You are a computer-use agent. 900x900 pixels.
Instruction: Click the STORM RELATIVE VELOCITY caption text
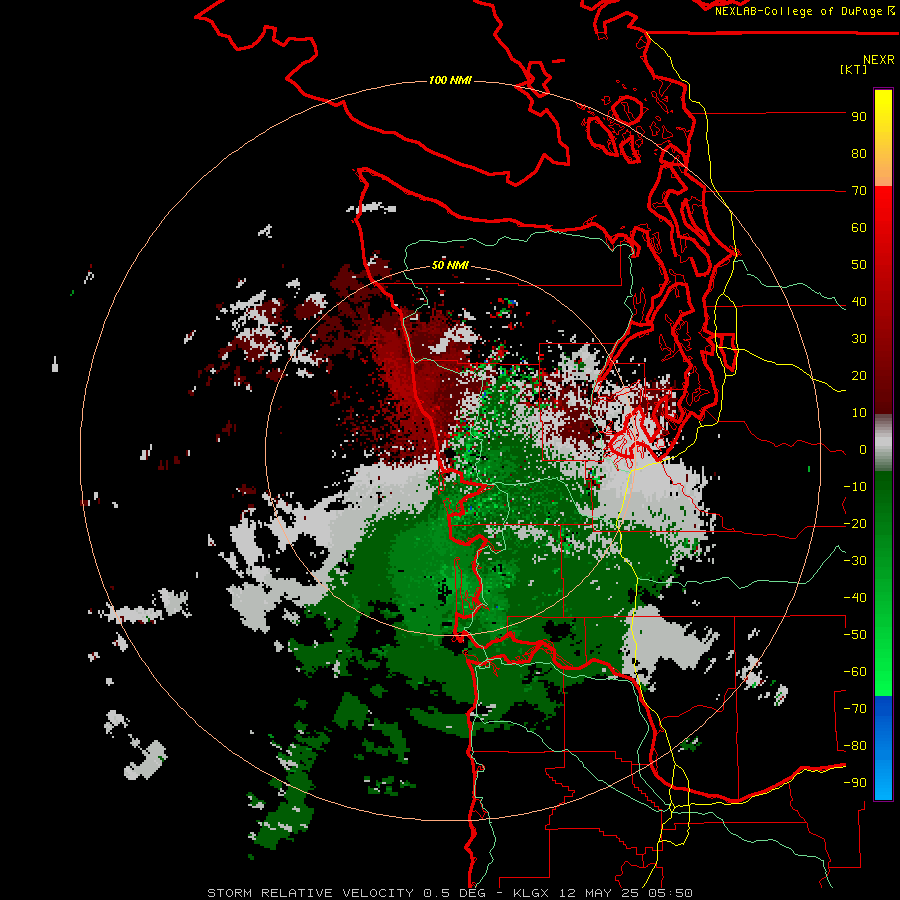311,893
